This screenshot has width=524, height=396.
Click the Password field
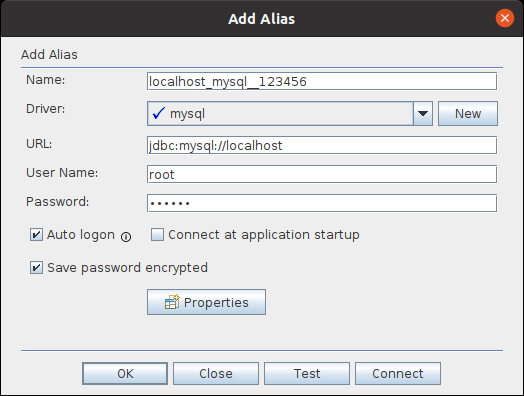[322, 203]
